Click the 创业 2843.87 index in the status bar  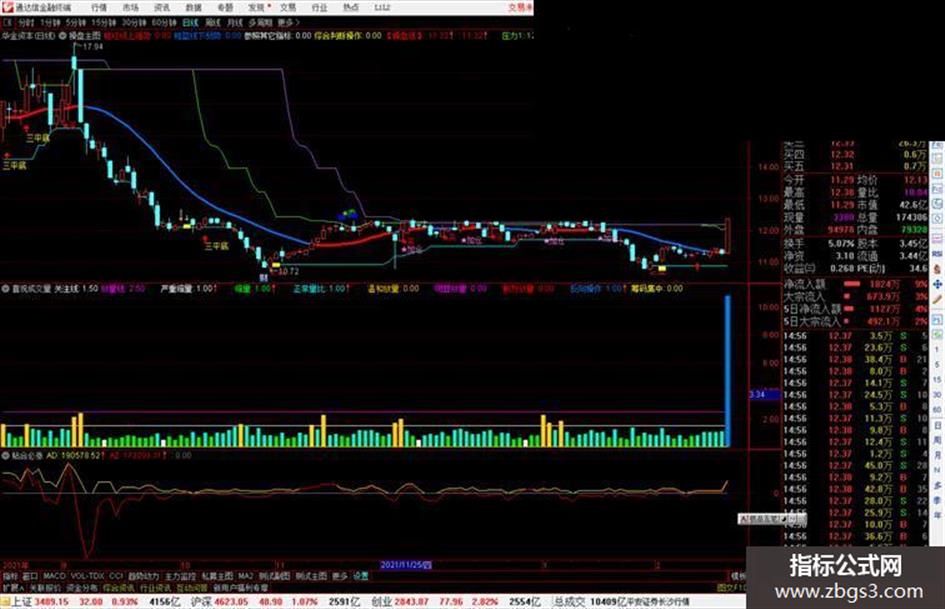[x=399, y=602]
